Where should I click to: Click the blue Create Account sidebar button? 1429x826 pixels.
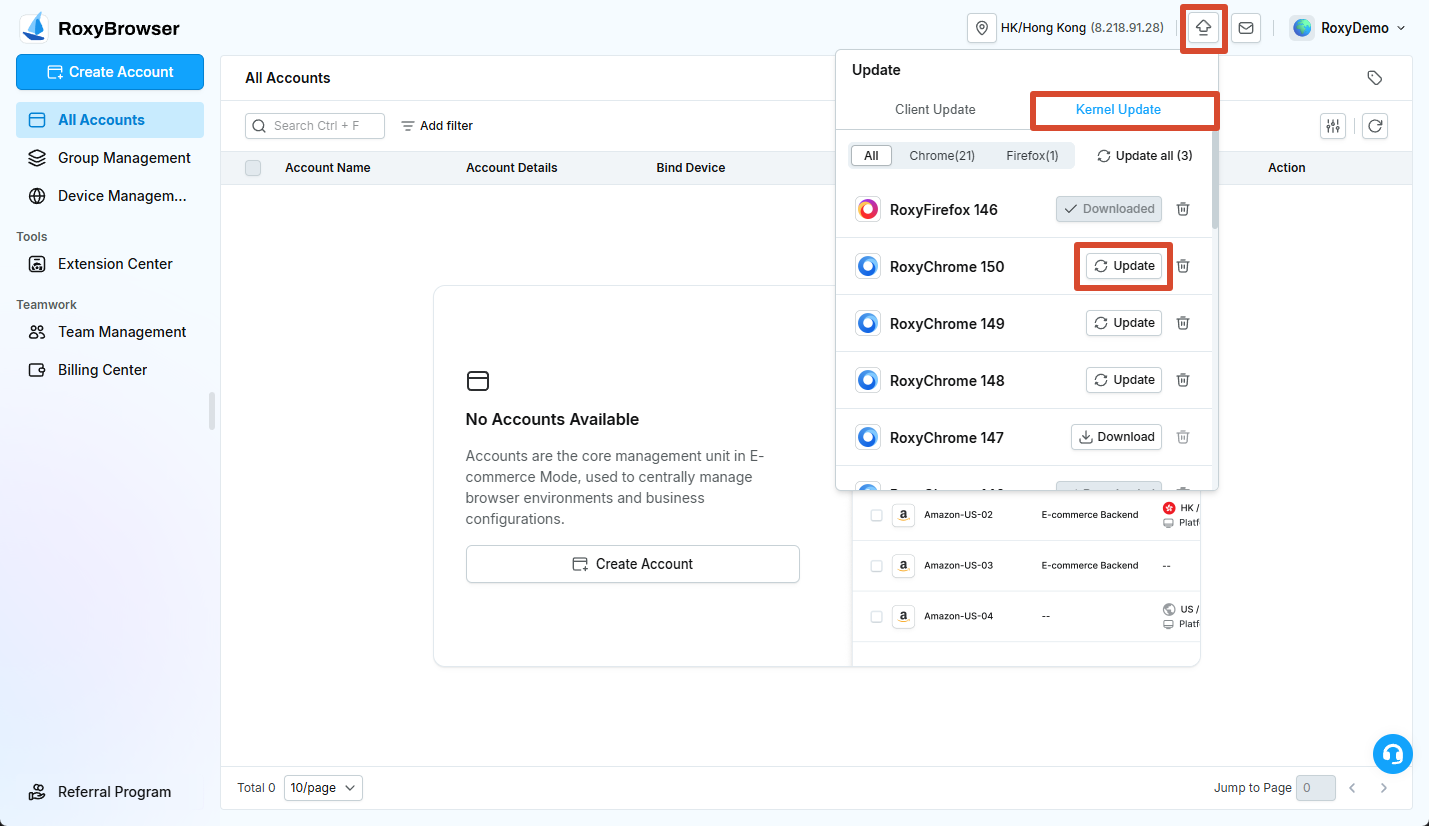click(x=110, y=72)
